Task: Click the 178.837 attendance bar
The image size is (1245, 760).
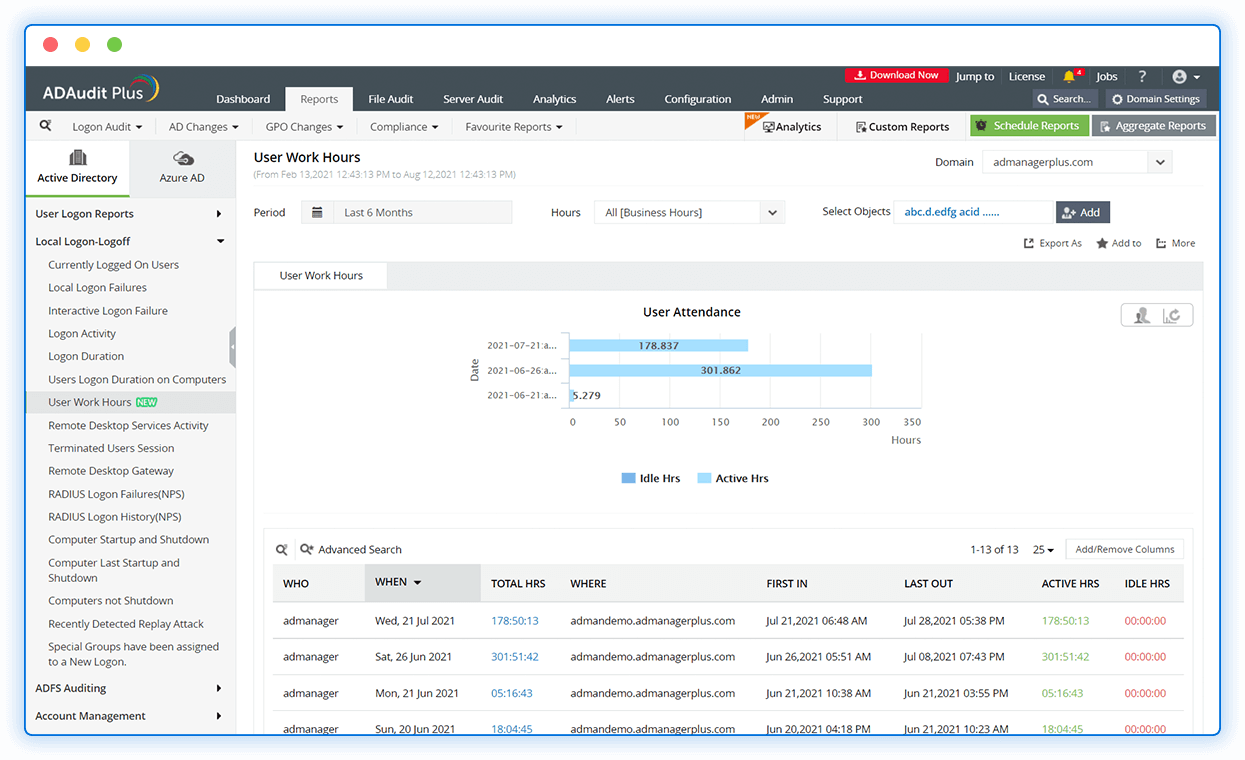Action: (658, 345)
